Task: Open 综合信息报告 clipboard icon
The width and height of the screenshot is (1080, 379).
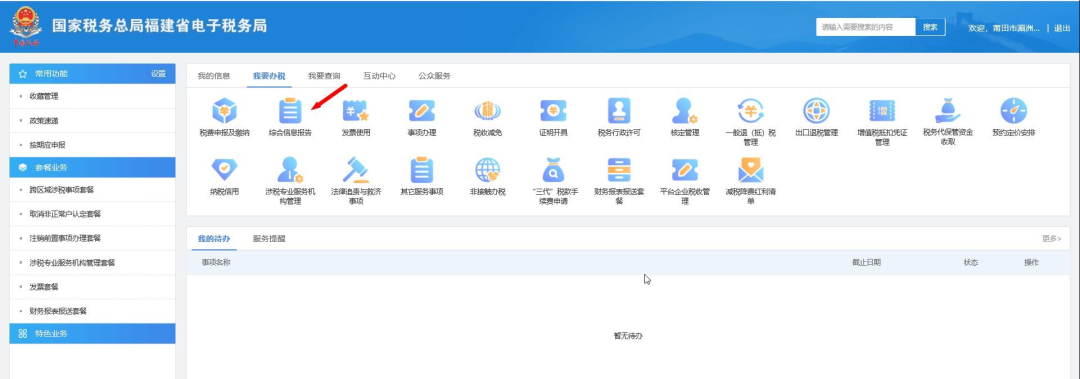Action: tap(290, 110)
